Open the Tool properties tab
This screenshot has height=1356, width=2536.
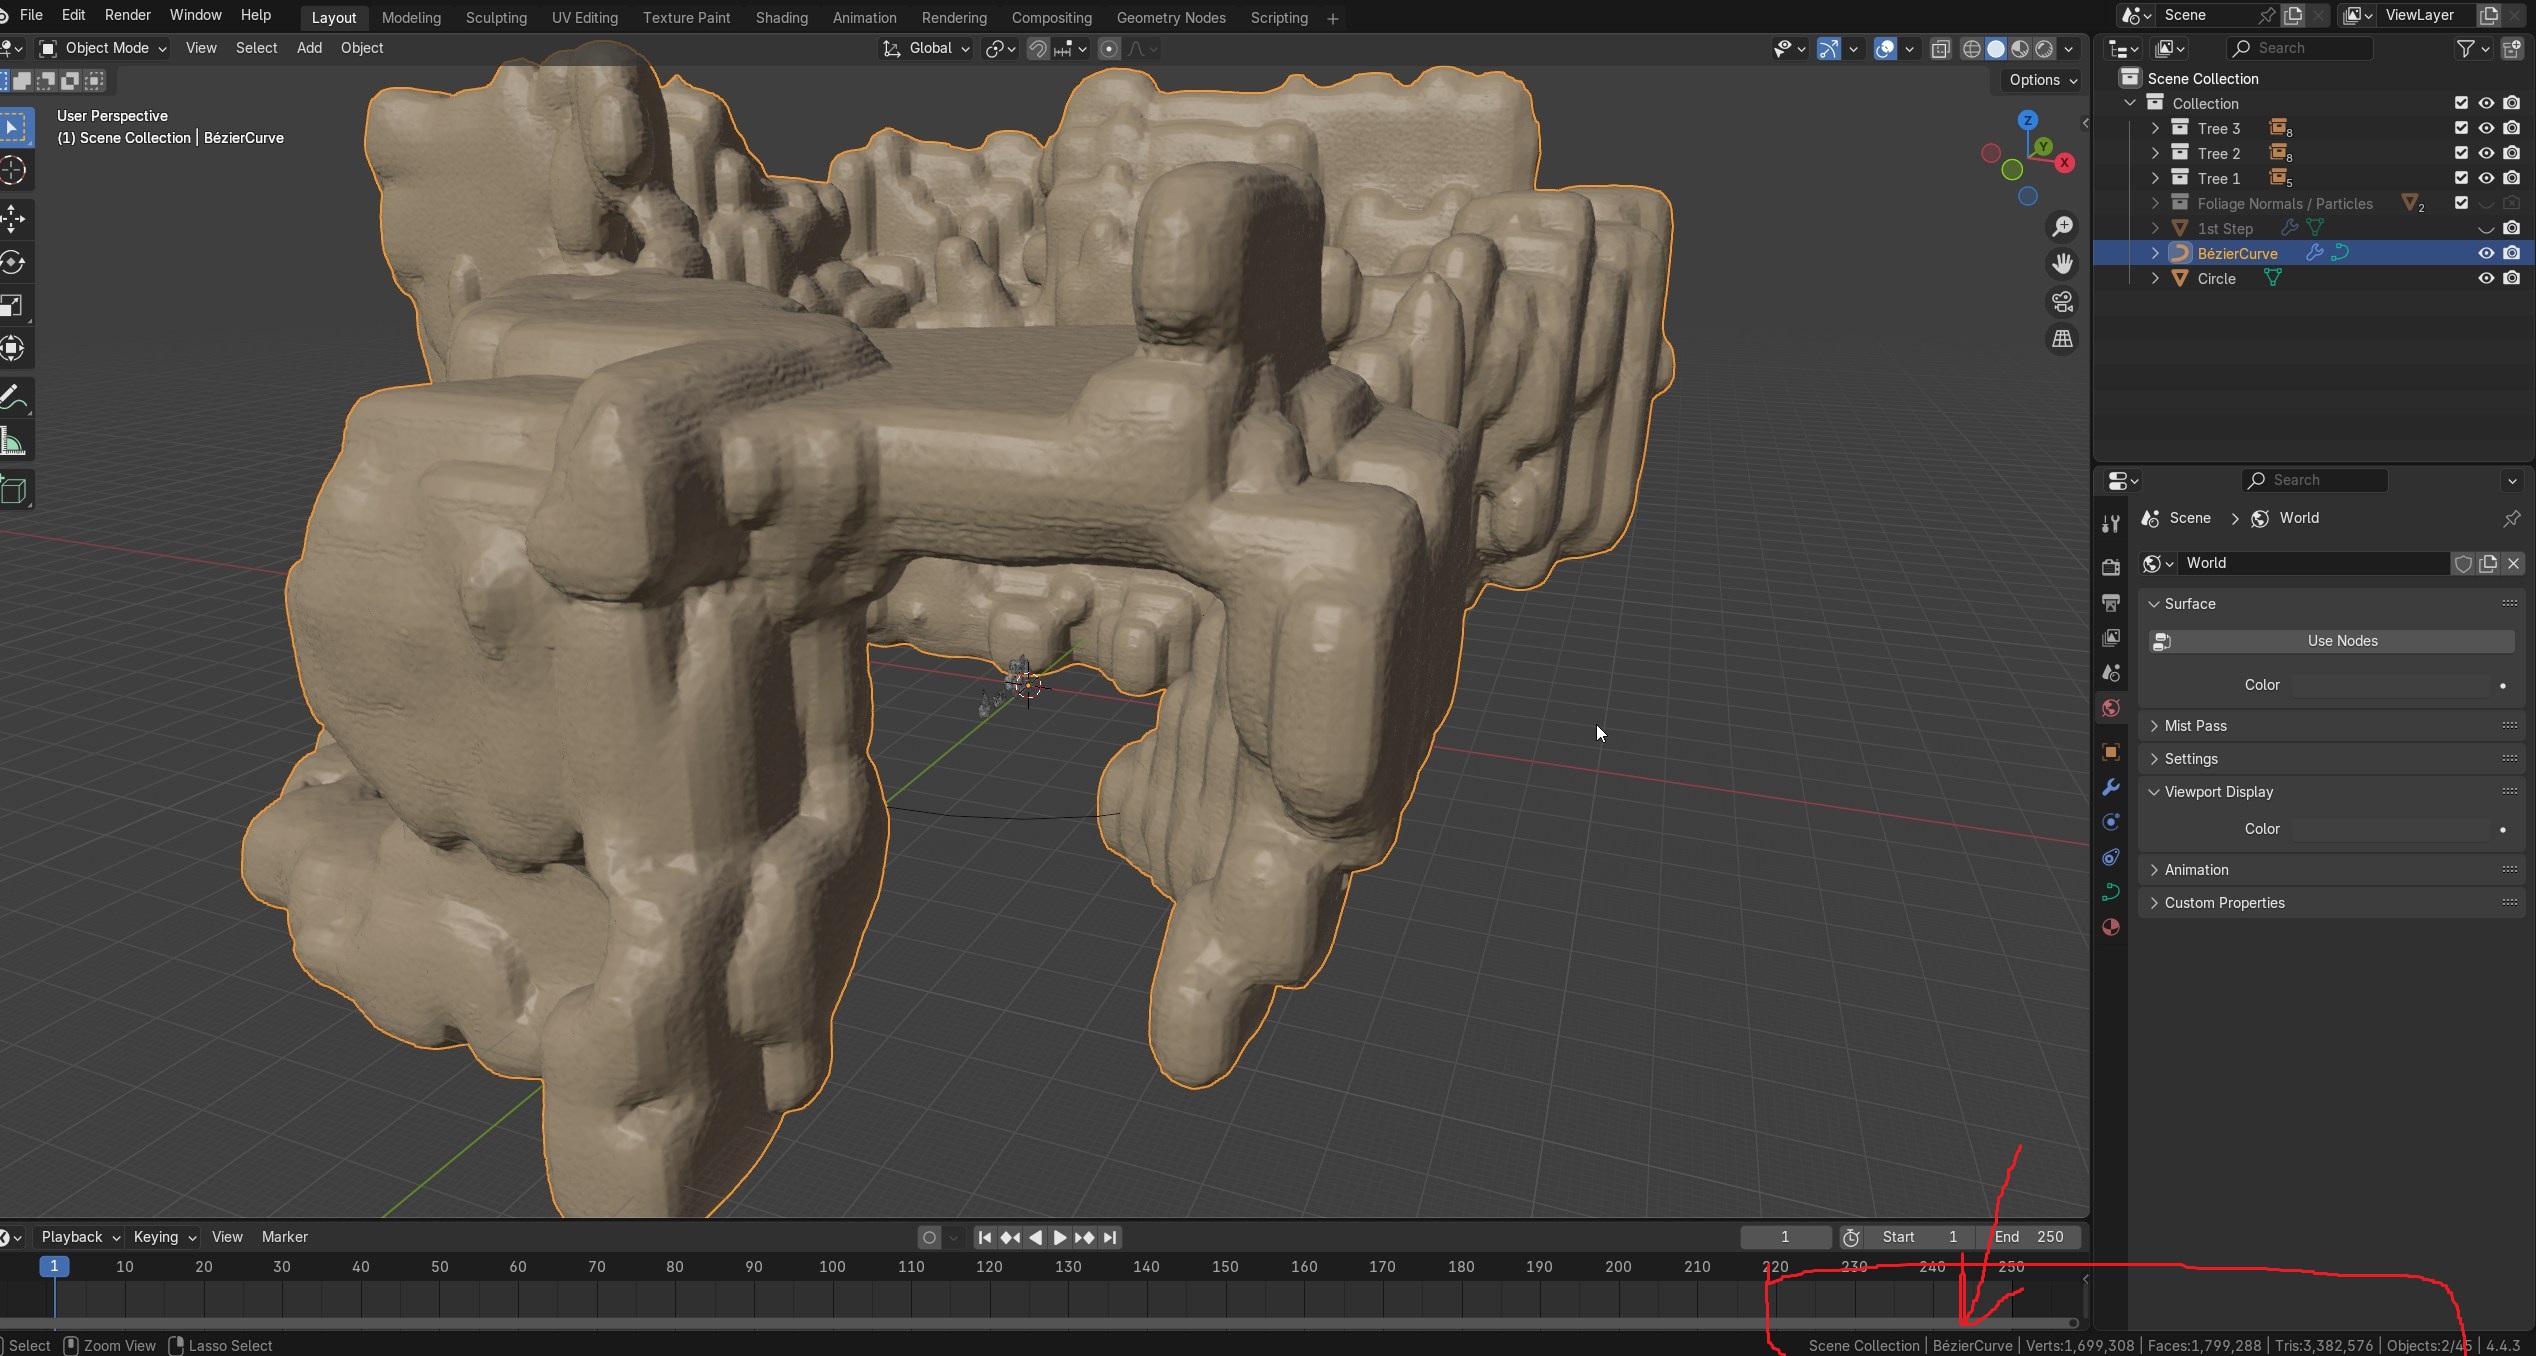click(2111, 523)
